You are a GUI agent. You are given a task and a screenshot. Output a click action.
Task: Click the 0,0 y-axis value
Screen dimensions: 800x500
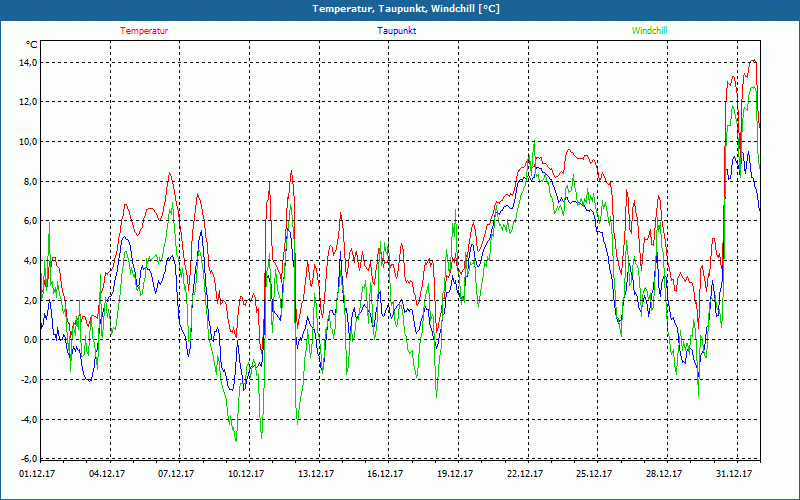pyautogui.click(x=31, y=340)
